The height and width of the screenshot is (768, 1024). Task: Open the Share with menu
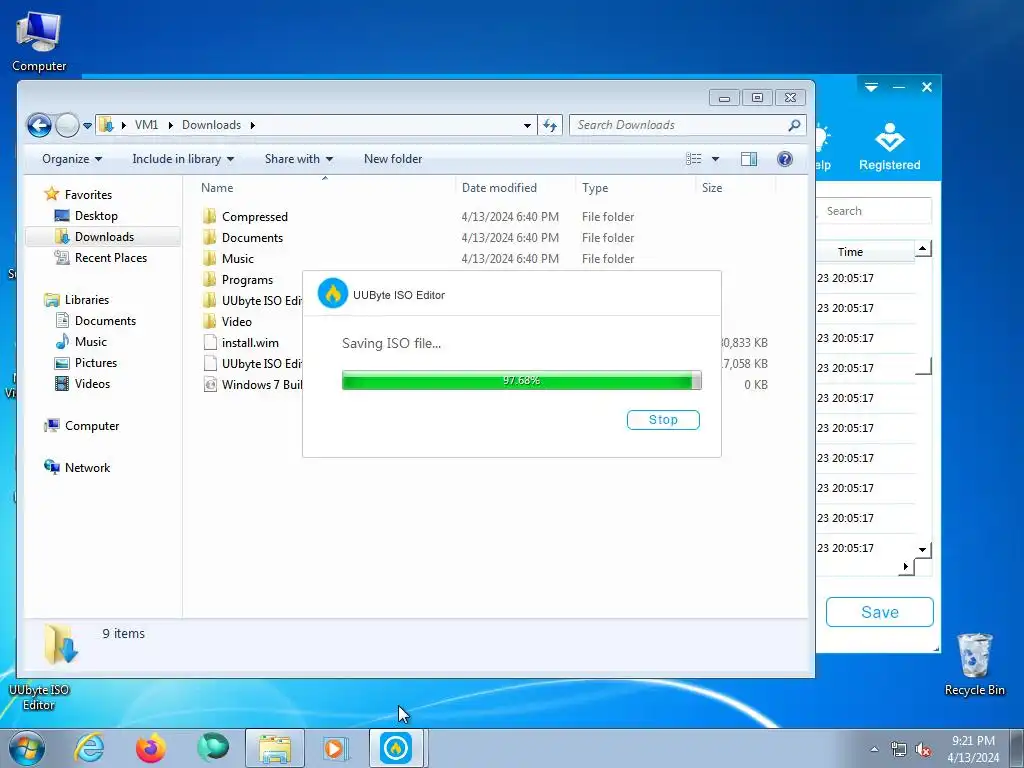tap(298, 159)
